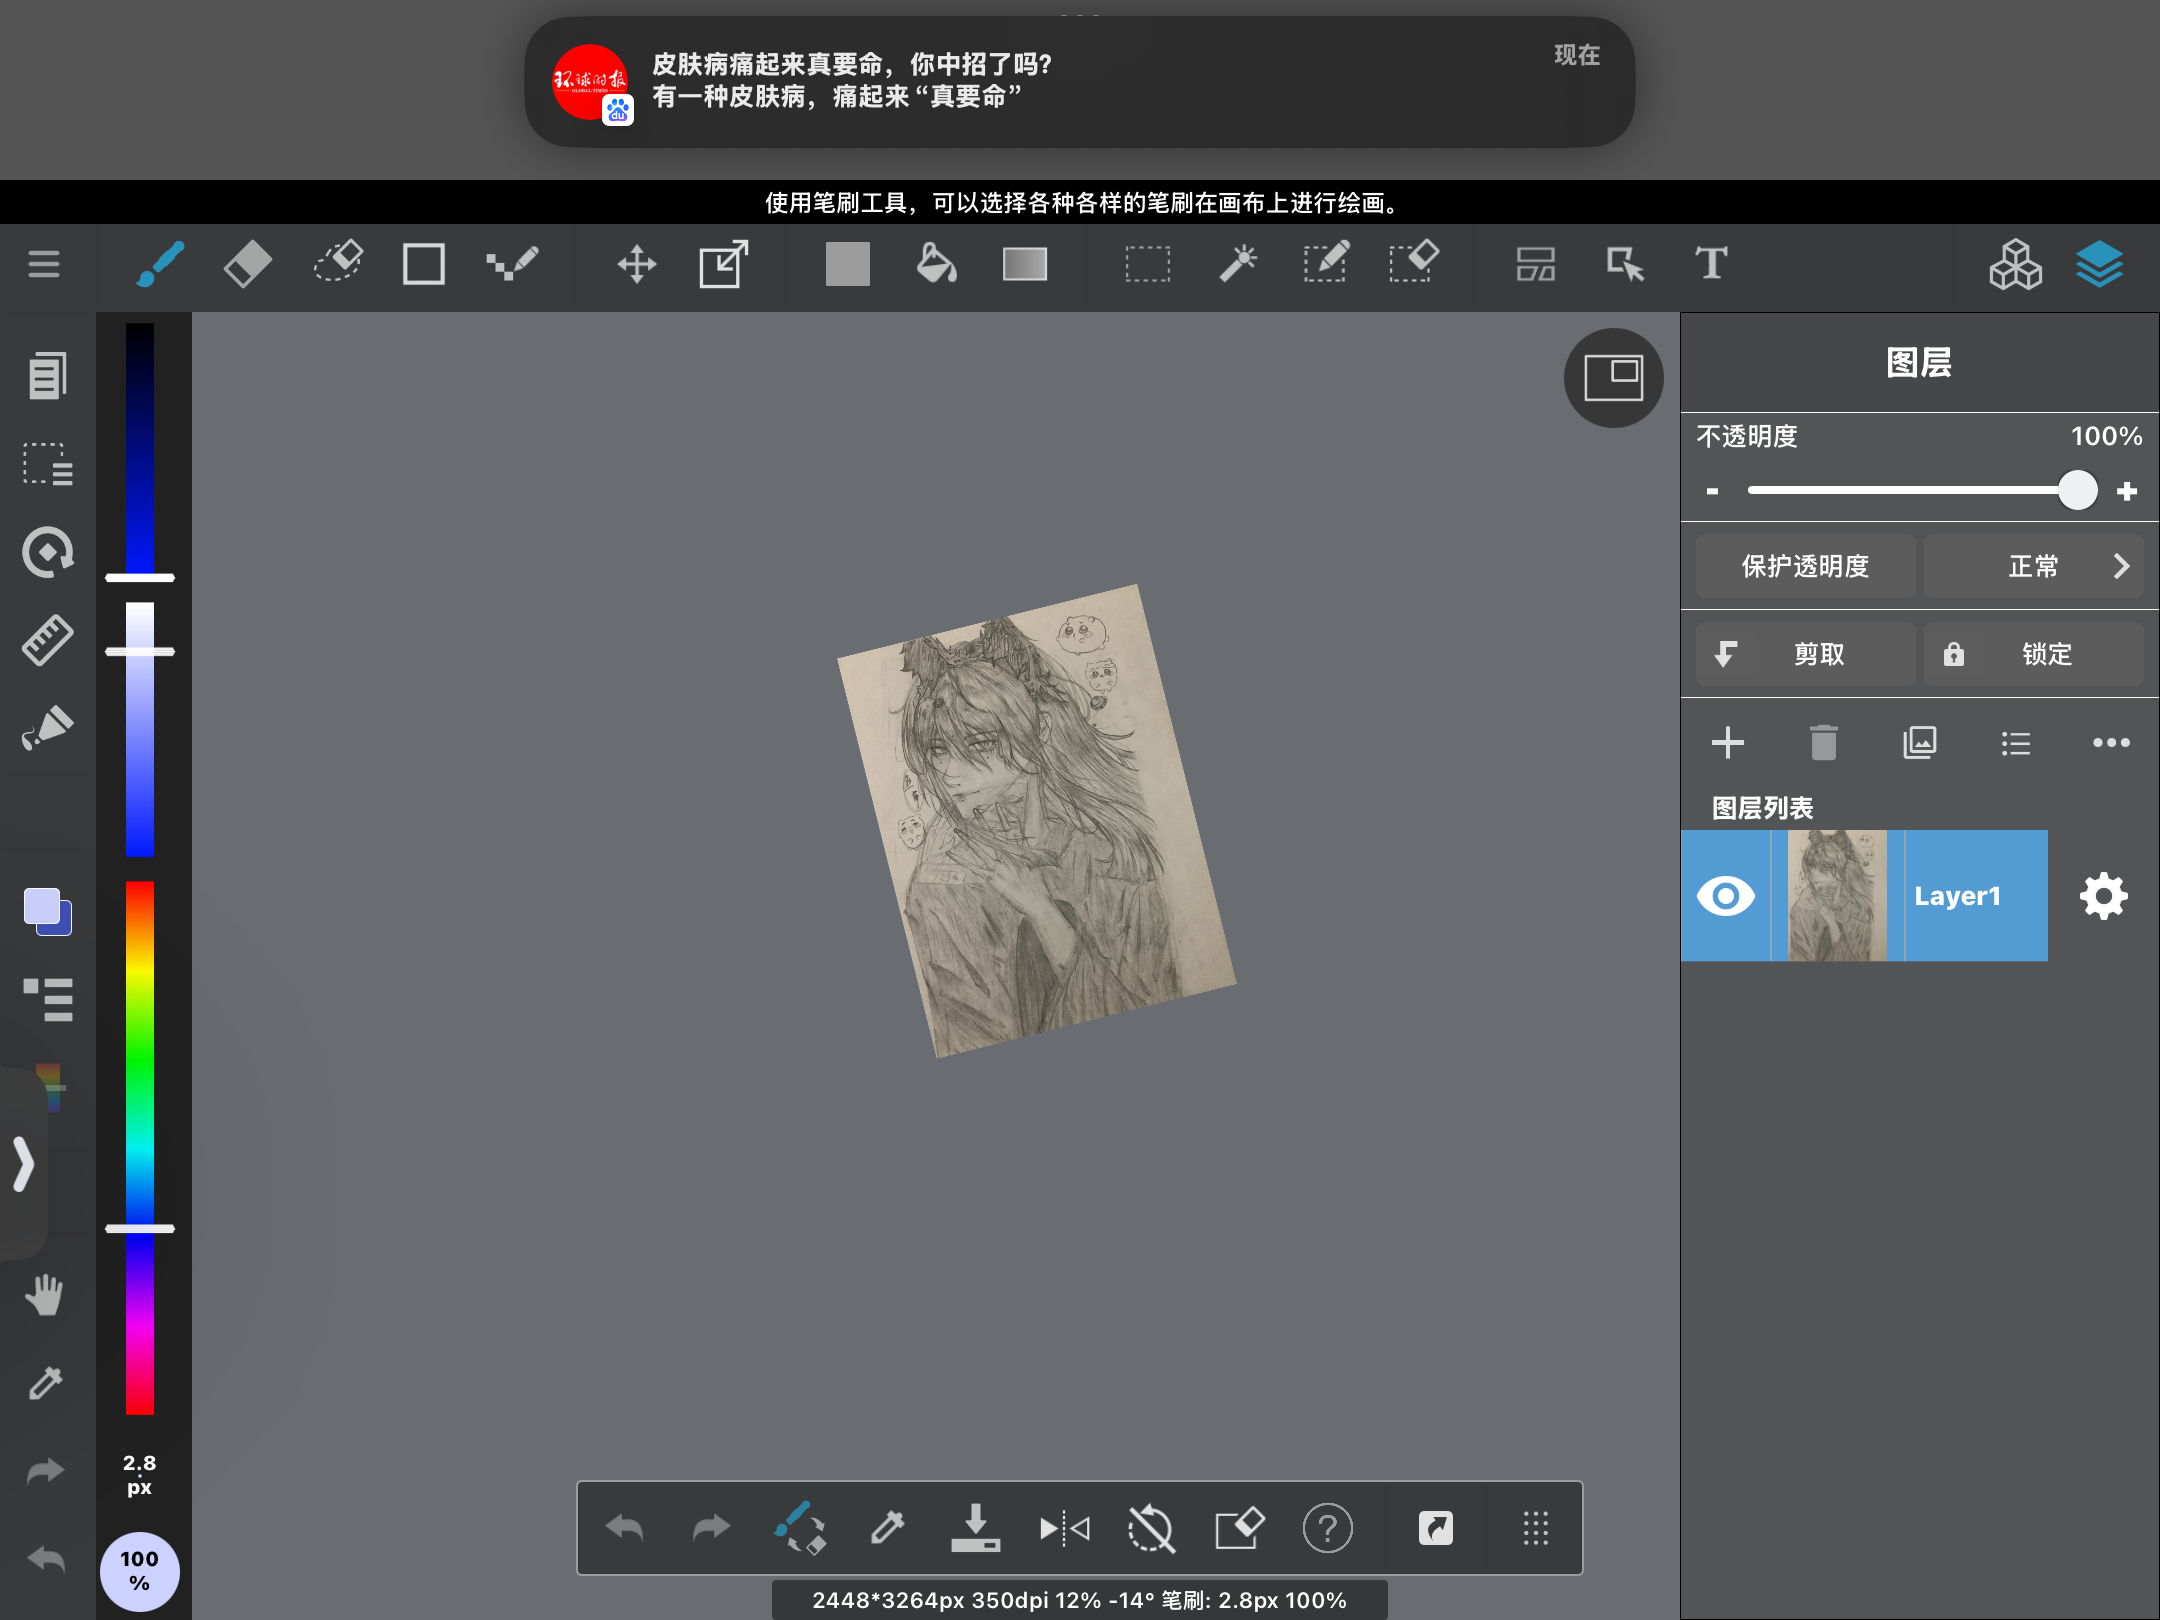Click the flip canvas horizontally icon
Screen dimensions: 2160x1620
click(x=1064, y=1528)
